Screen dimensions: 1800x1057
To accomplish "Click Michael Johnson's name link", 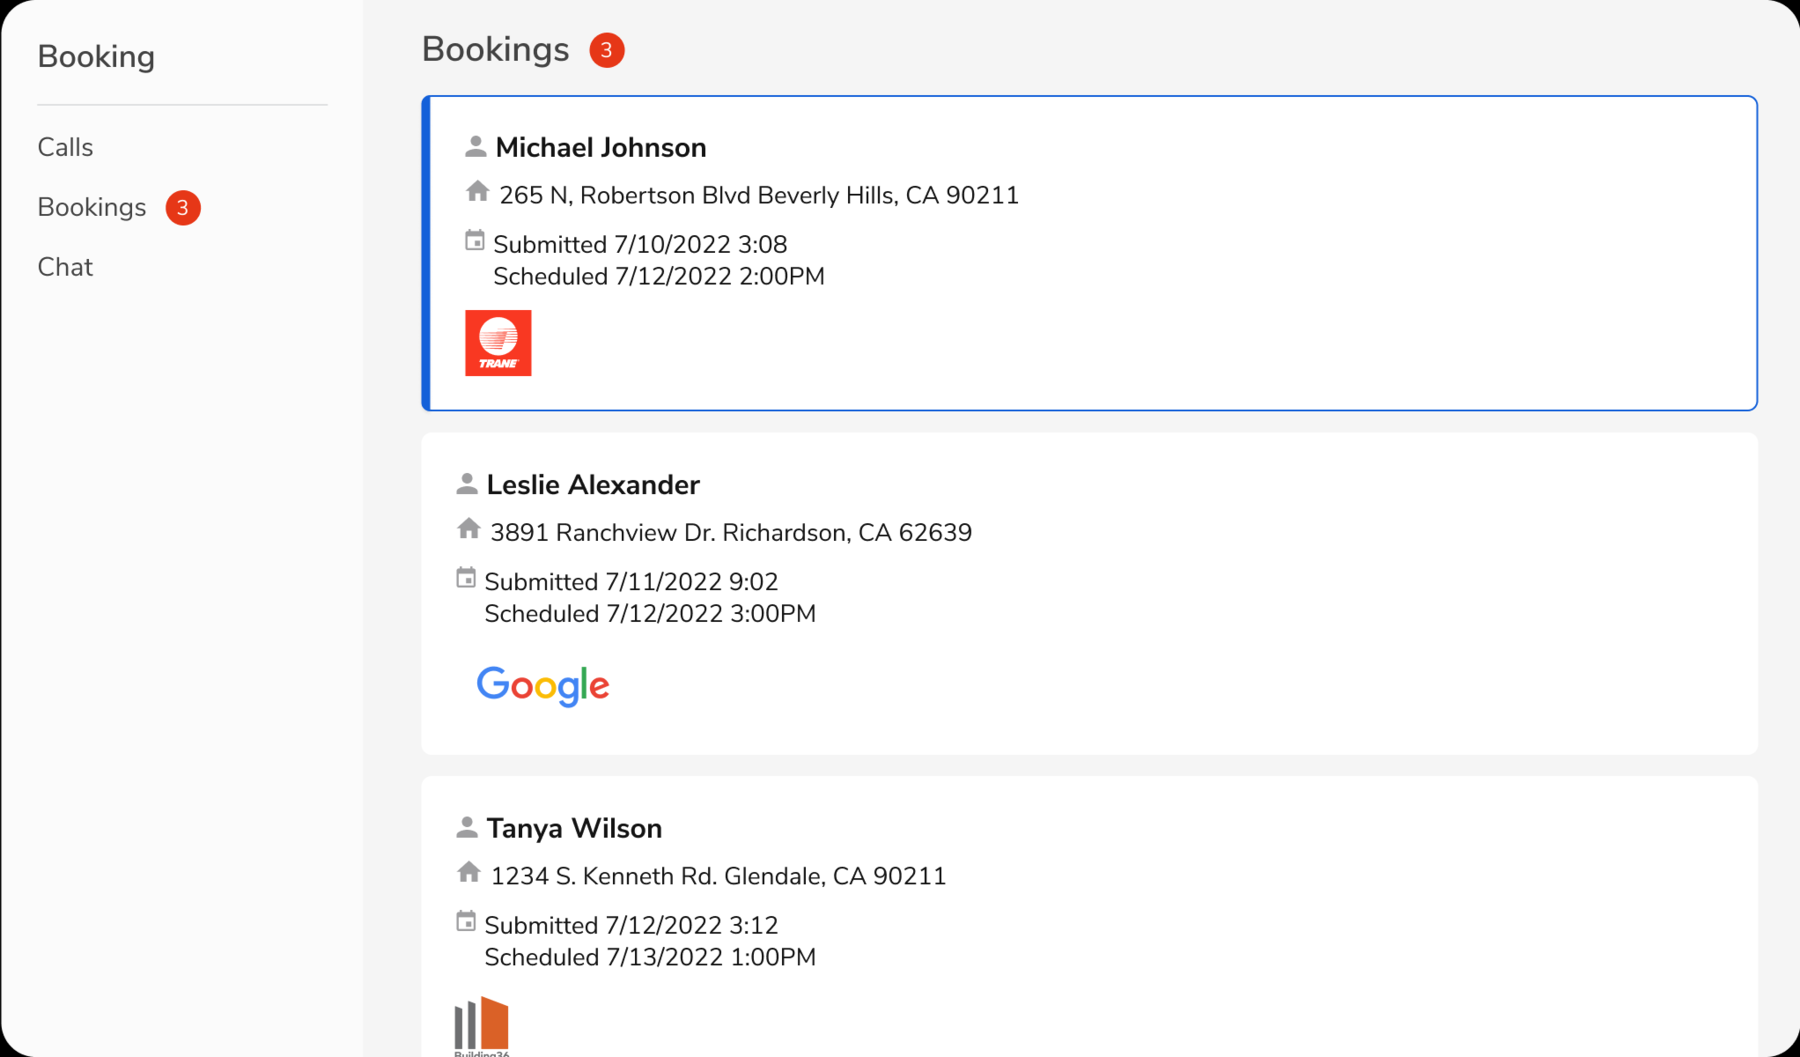I will click(600, 147).
